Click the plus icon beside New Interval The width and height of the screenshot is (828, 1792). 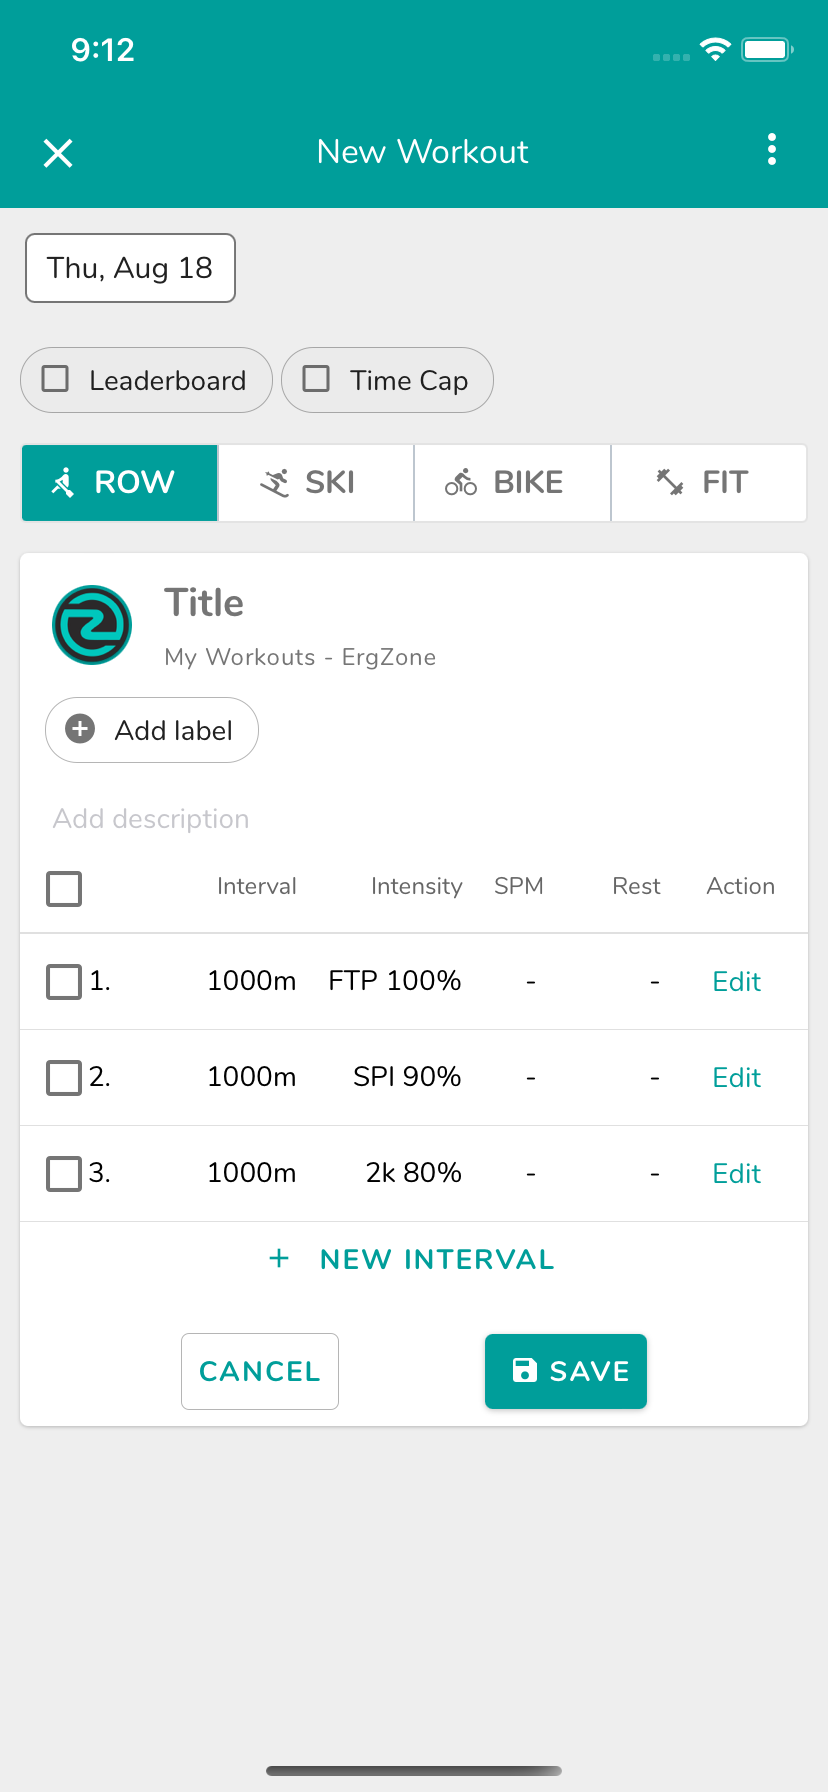coord(279,1259)
